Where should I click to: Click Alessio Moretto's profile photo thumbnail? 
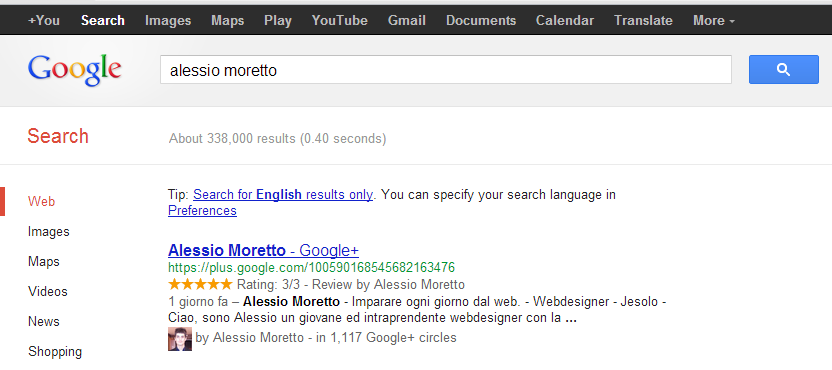click(179, 339)
